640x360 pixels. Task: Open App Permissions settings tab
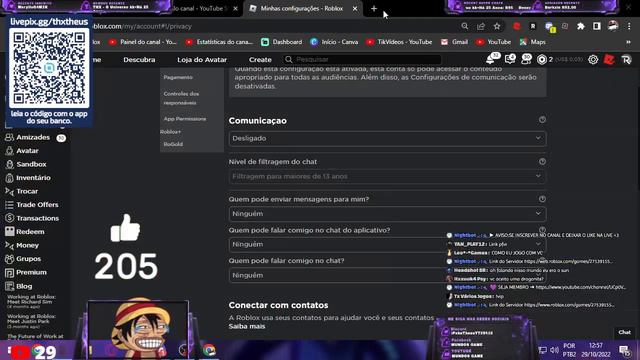(185, 119)
